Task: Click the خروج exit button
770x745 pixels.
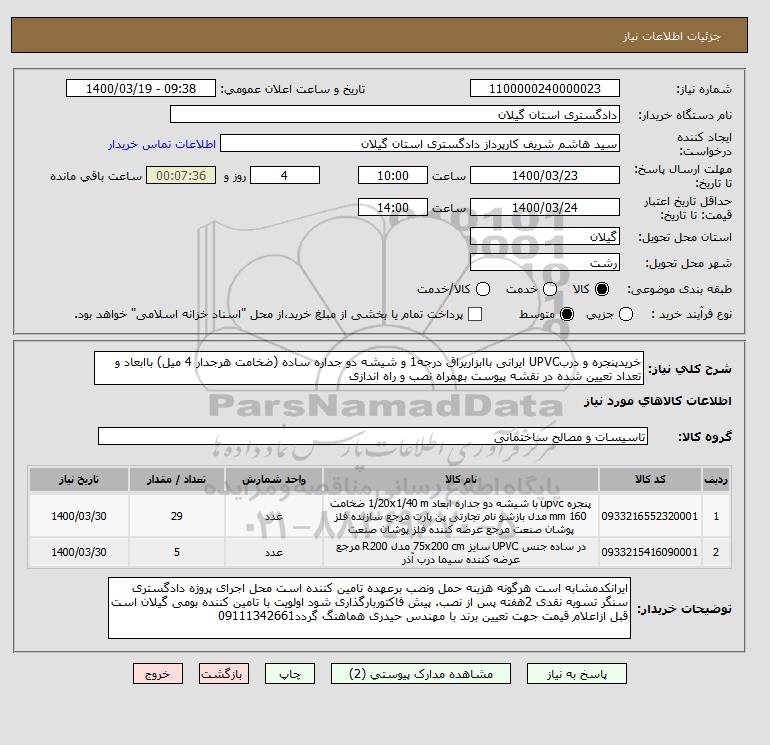Action: pyautogui.click(x=158, y=674)
